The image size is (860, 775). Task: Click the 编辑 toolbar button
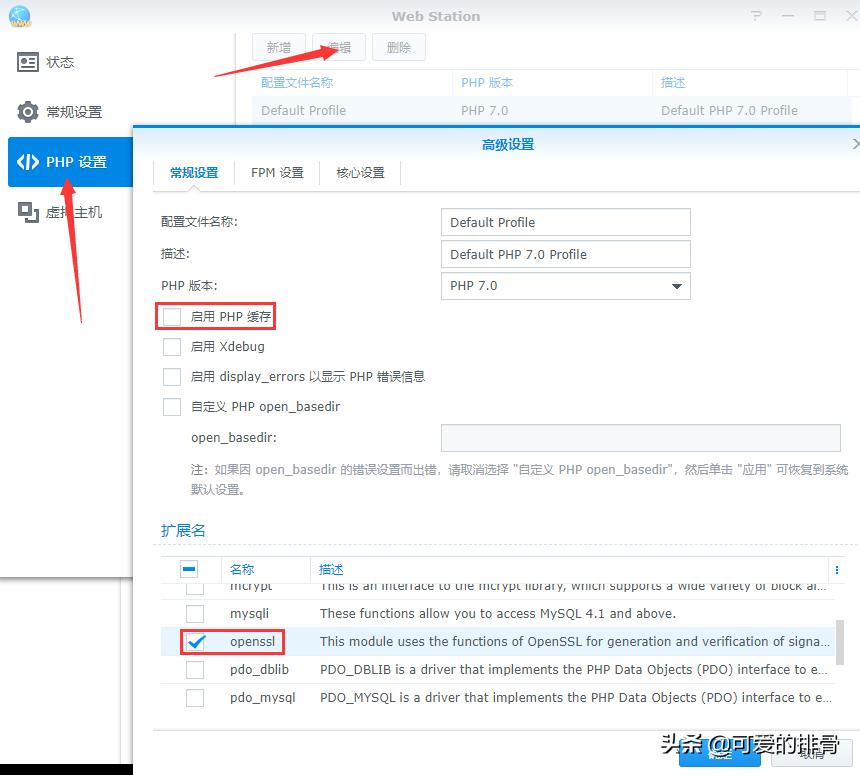(x=338, y=46)
